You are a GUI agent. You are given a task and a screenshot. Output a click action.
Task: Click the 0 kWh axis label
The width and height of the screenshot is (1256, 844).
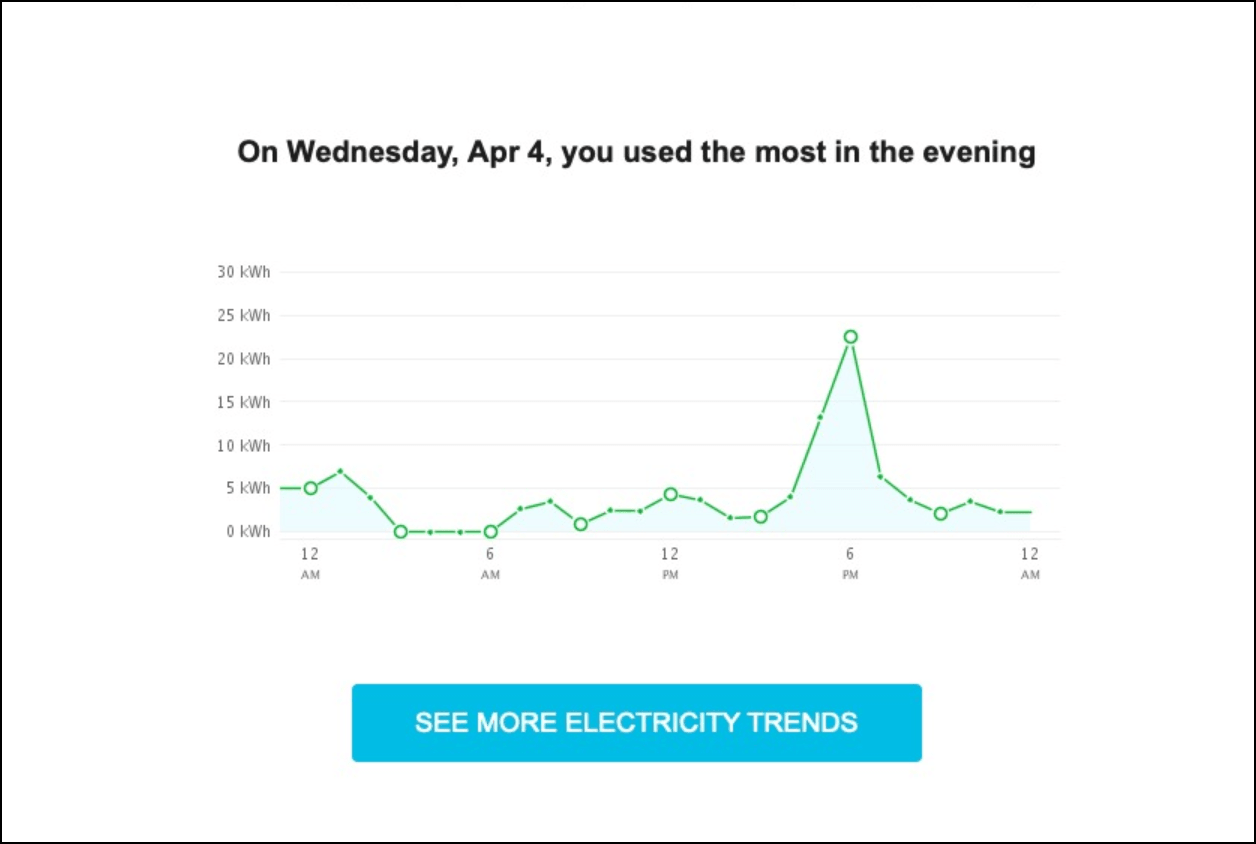pyautogui.click(x=246, y=531)
